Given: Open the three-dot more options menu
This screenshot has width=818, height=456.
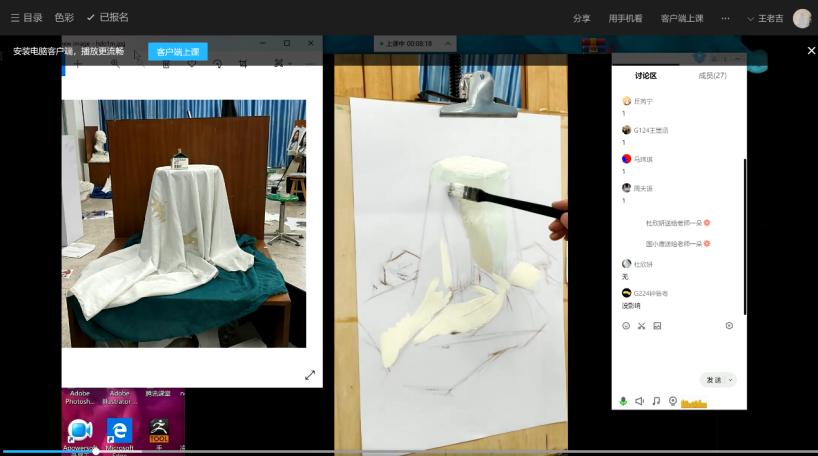Looking at the screenshot, I should pyautogui.click(x=725, y=18).
